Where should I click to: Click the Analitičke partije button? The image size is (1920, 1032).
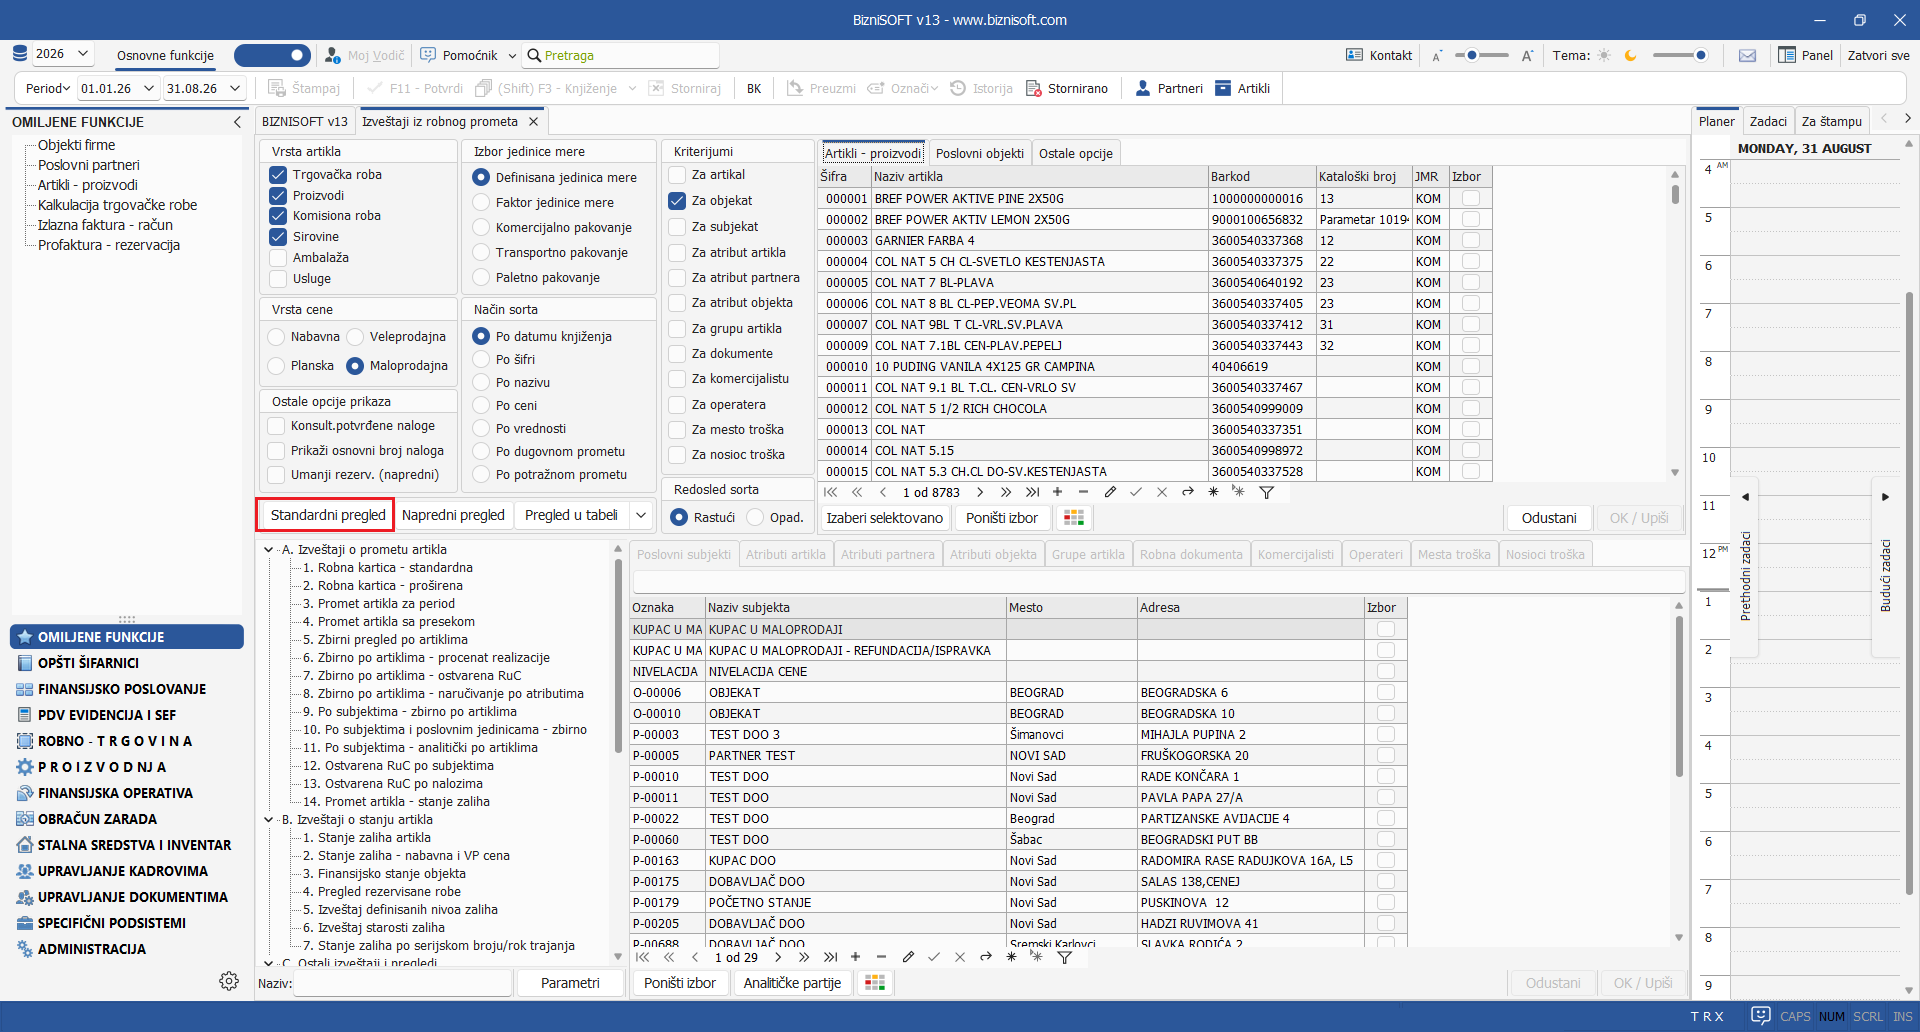pyautogui.click(x=792, y=983)
